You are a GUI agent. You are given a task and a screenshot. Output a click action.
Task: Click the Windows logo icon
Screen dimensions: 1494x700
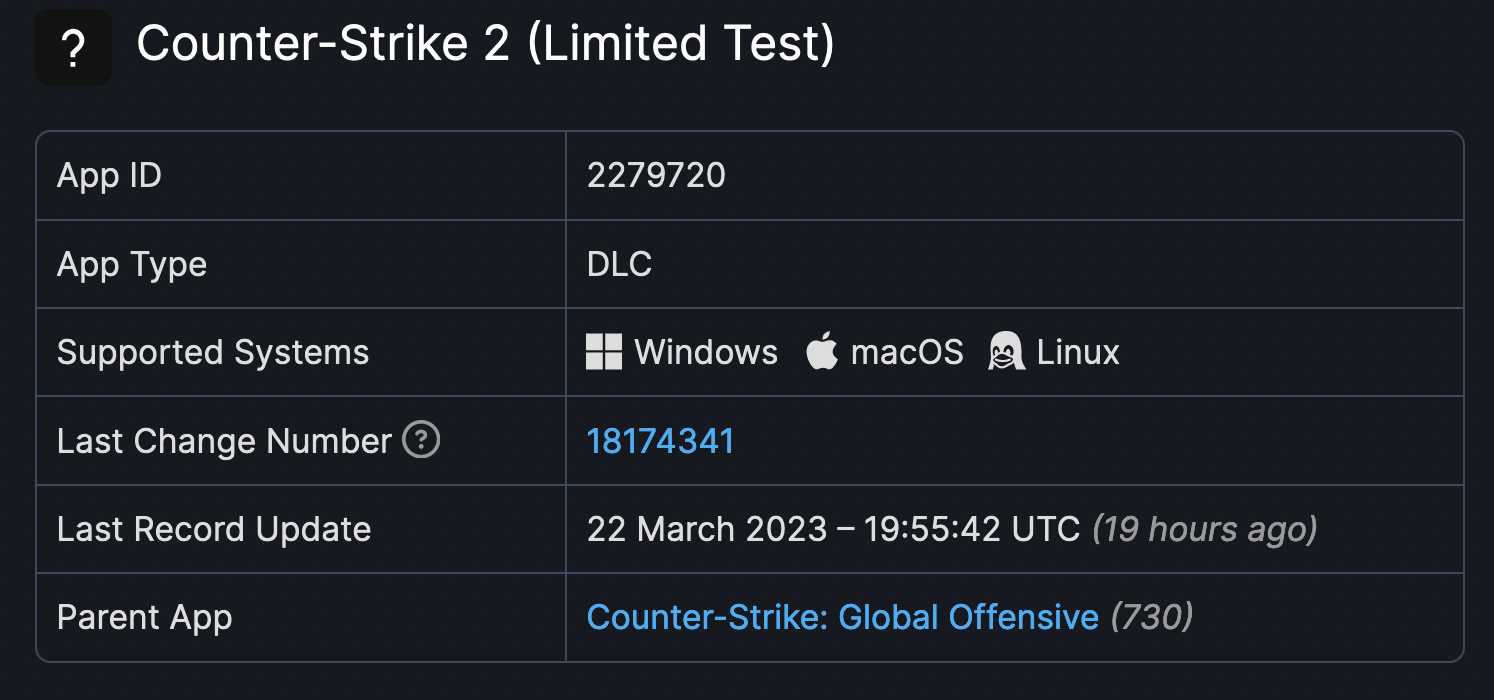click(x=604, y=352)
